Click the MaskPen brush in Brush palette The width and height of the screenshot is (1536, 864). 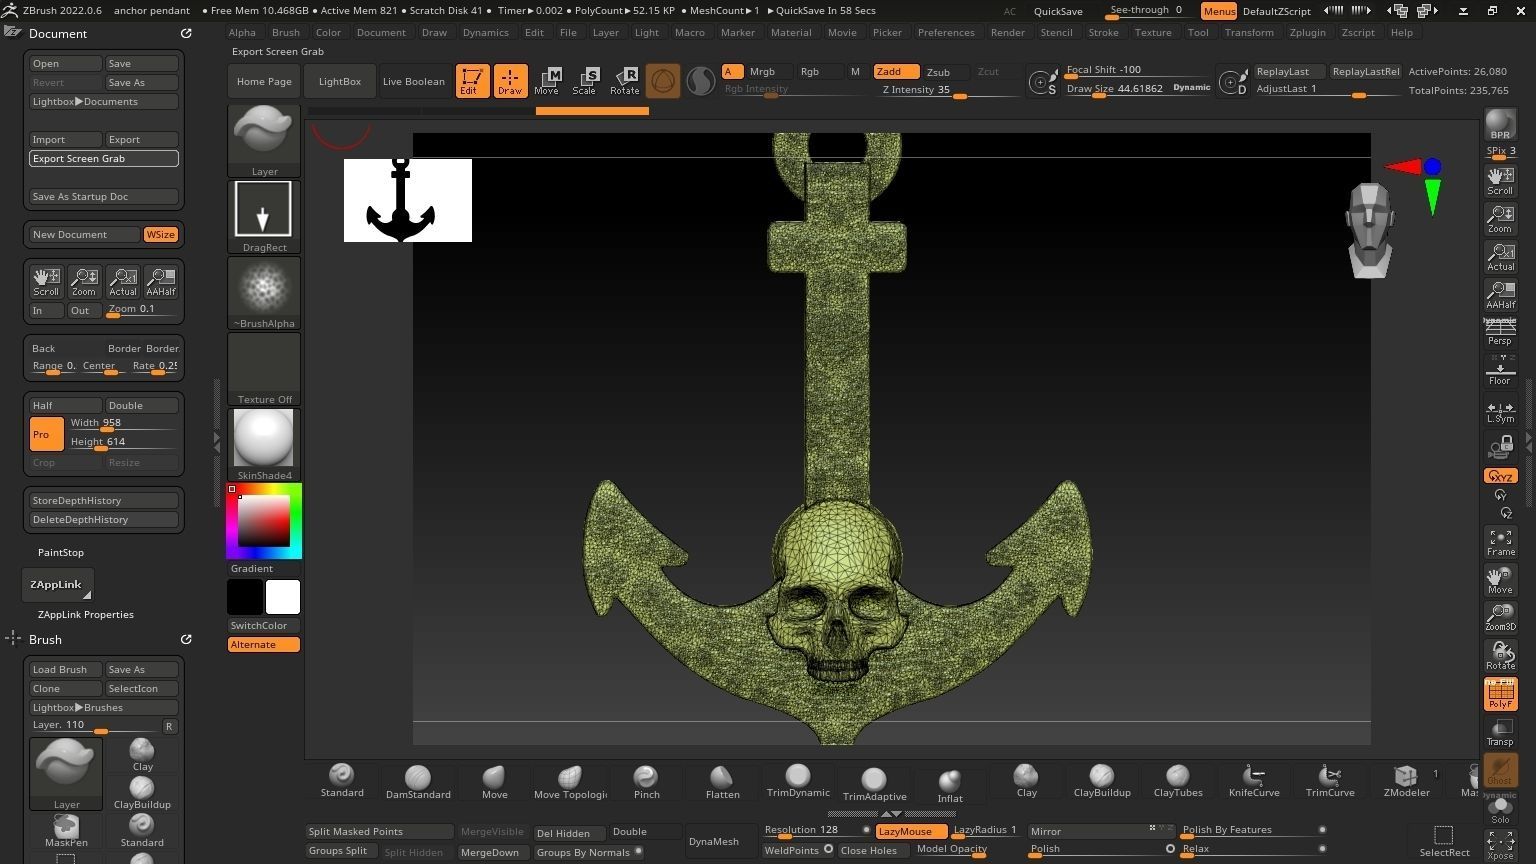tap(66, 831)
